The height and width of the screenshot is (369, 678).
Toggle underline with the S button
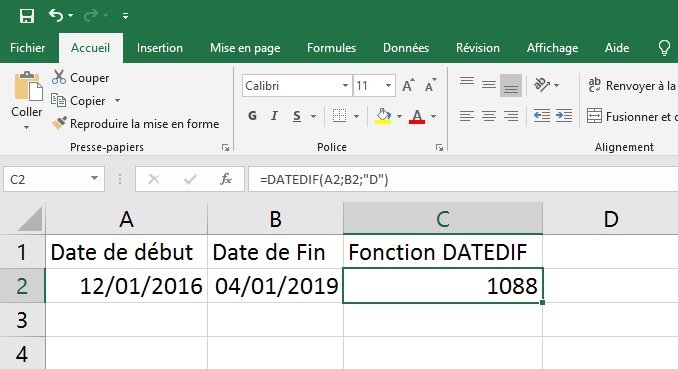(x=297, y=116)
